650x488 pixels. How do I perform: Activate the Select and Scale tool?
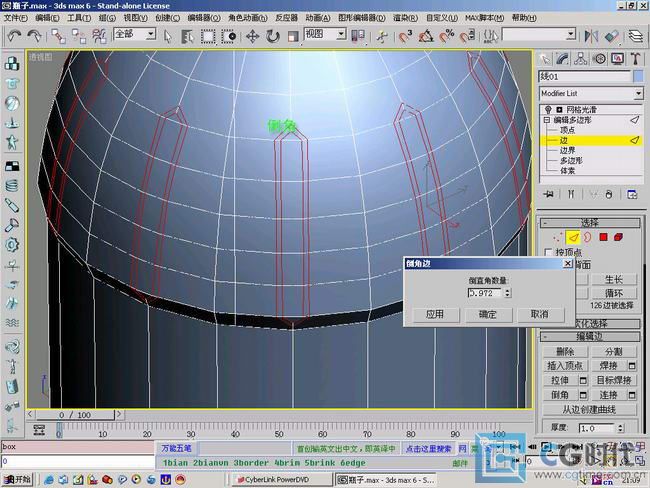coord(293,36)
